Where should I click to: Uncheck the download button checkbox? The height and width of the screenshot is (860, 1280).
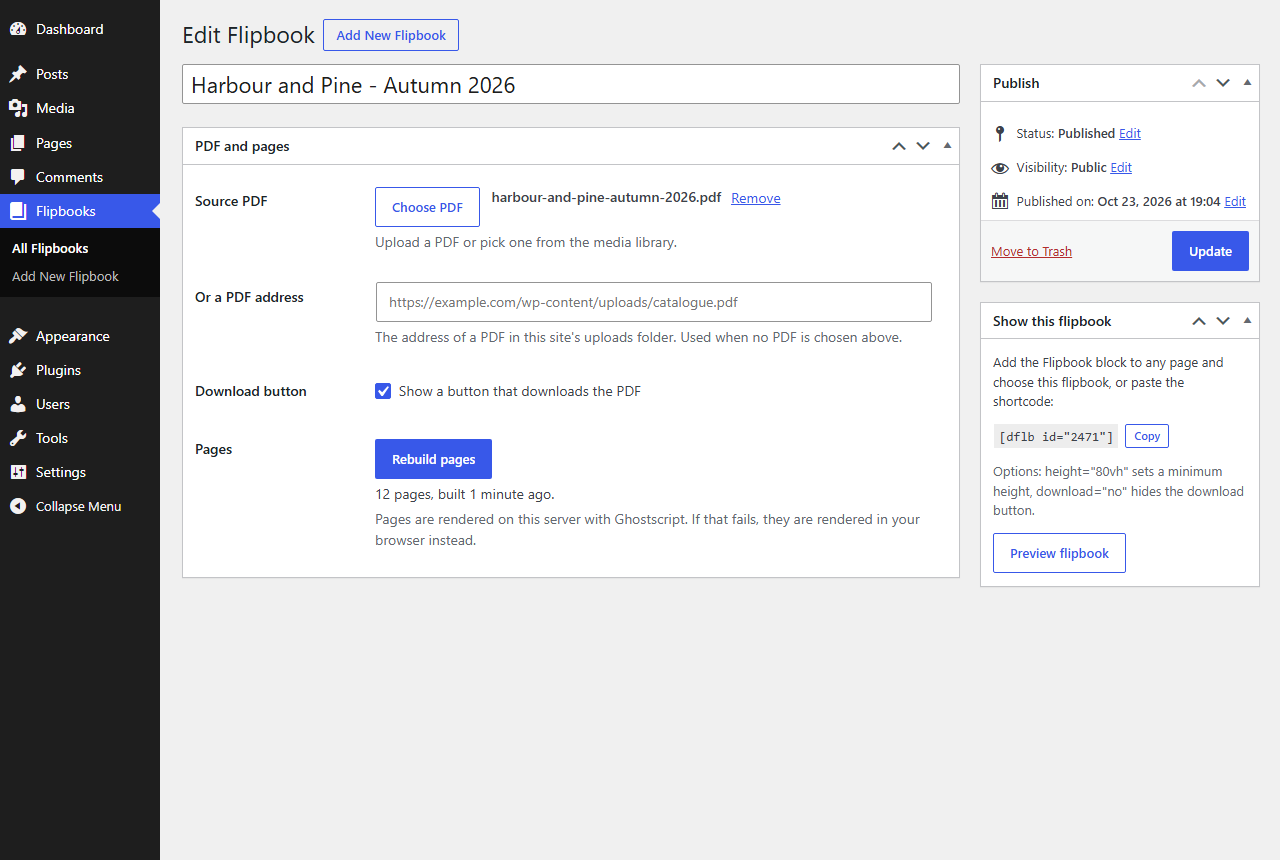[x=383, y=391]
